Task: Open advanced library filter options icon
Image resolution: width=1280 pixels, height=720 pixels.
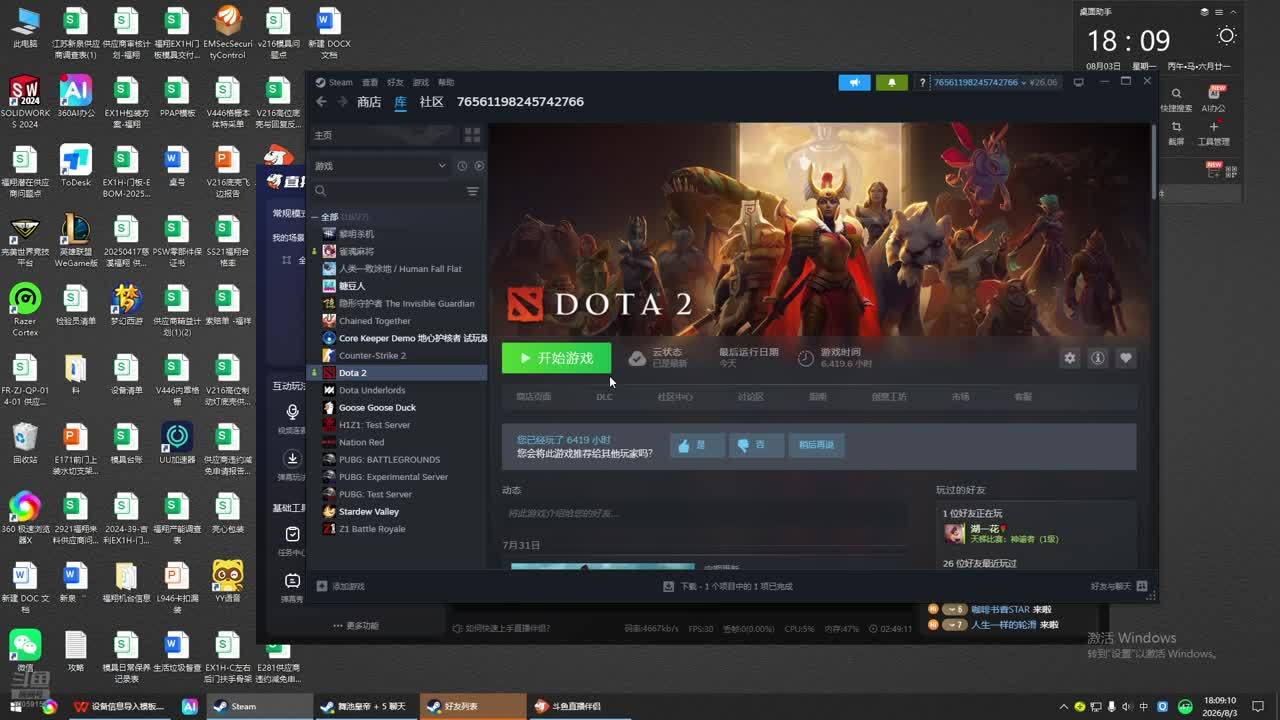Action: tap(473, 191)
